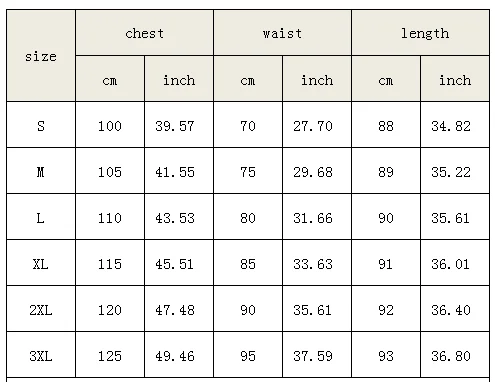Click the waist cm value 95

(x=248, y=355)
